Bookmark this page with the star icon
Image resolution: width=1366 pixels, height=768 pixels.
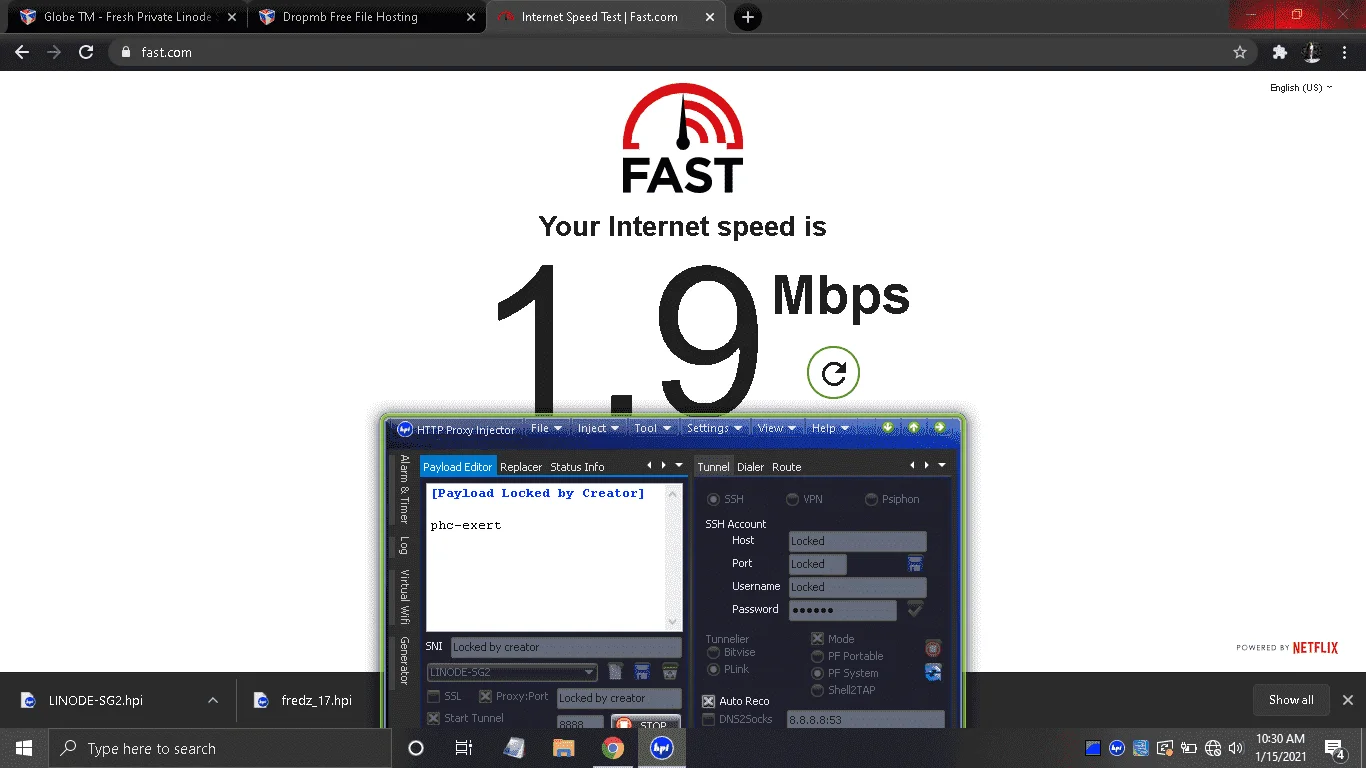pyautogui.click(x=1240, y=52)
